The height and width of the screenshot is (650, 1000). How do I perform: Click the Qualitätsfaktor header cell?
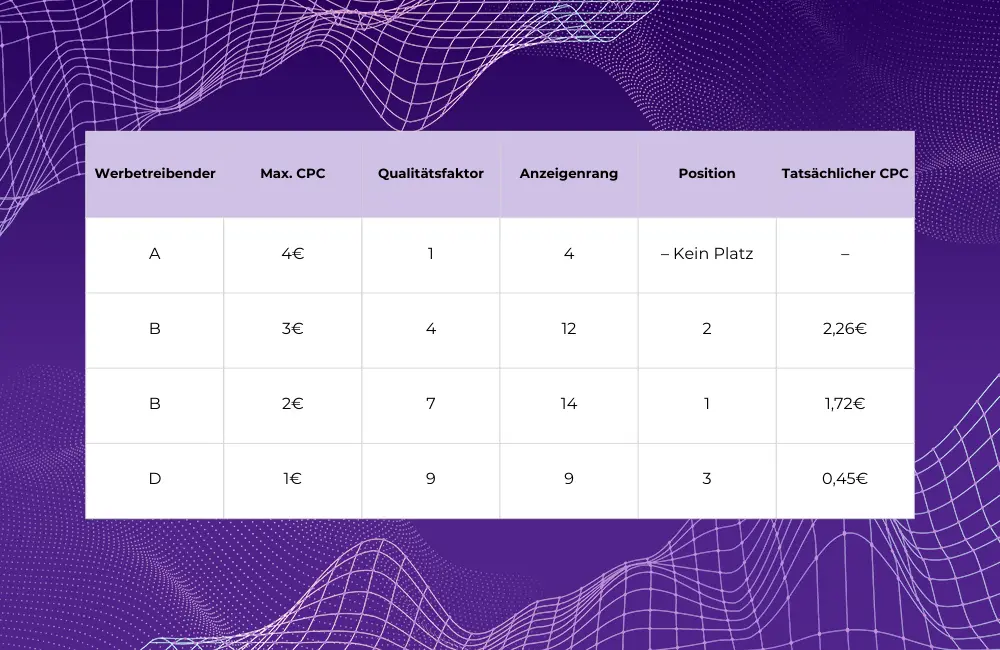[431, 174]
